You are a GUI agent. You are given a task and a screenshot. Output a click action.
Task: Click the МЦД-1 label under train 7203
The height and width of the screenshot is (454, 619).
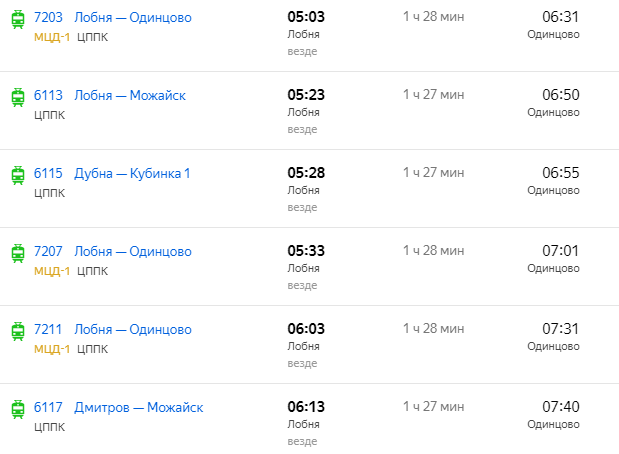point(52,37)
